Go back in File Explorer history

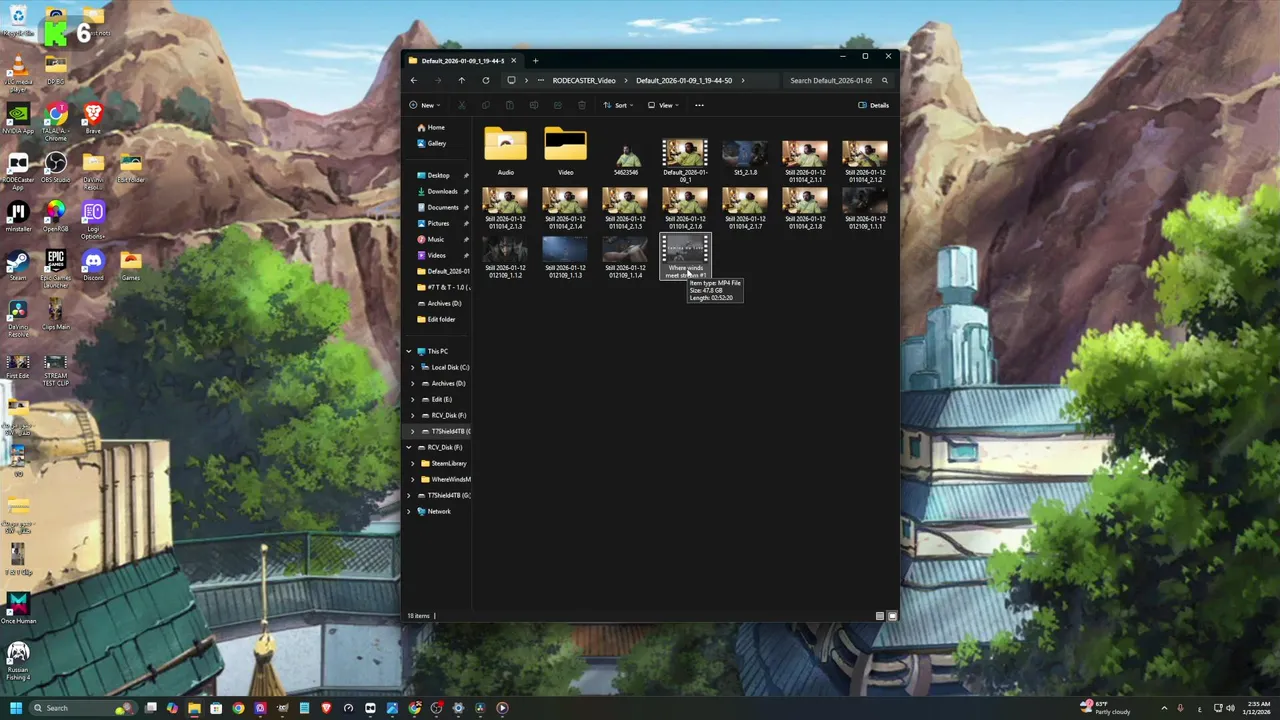click(x=414, y=80)
